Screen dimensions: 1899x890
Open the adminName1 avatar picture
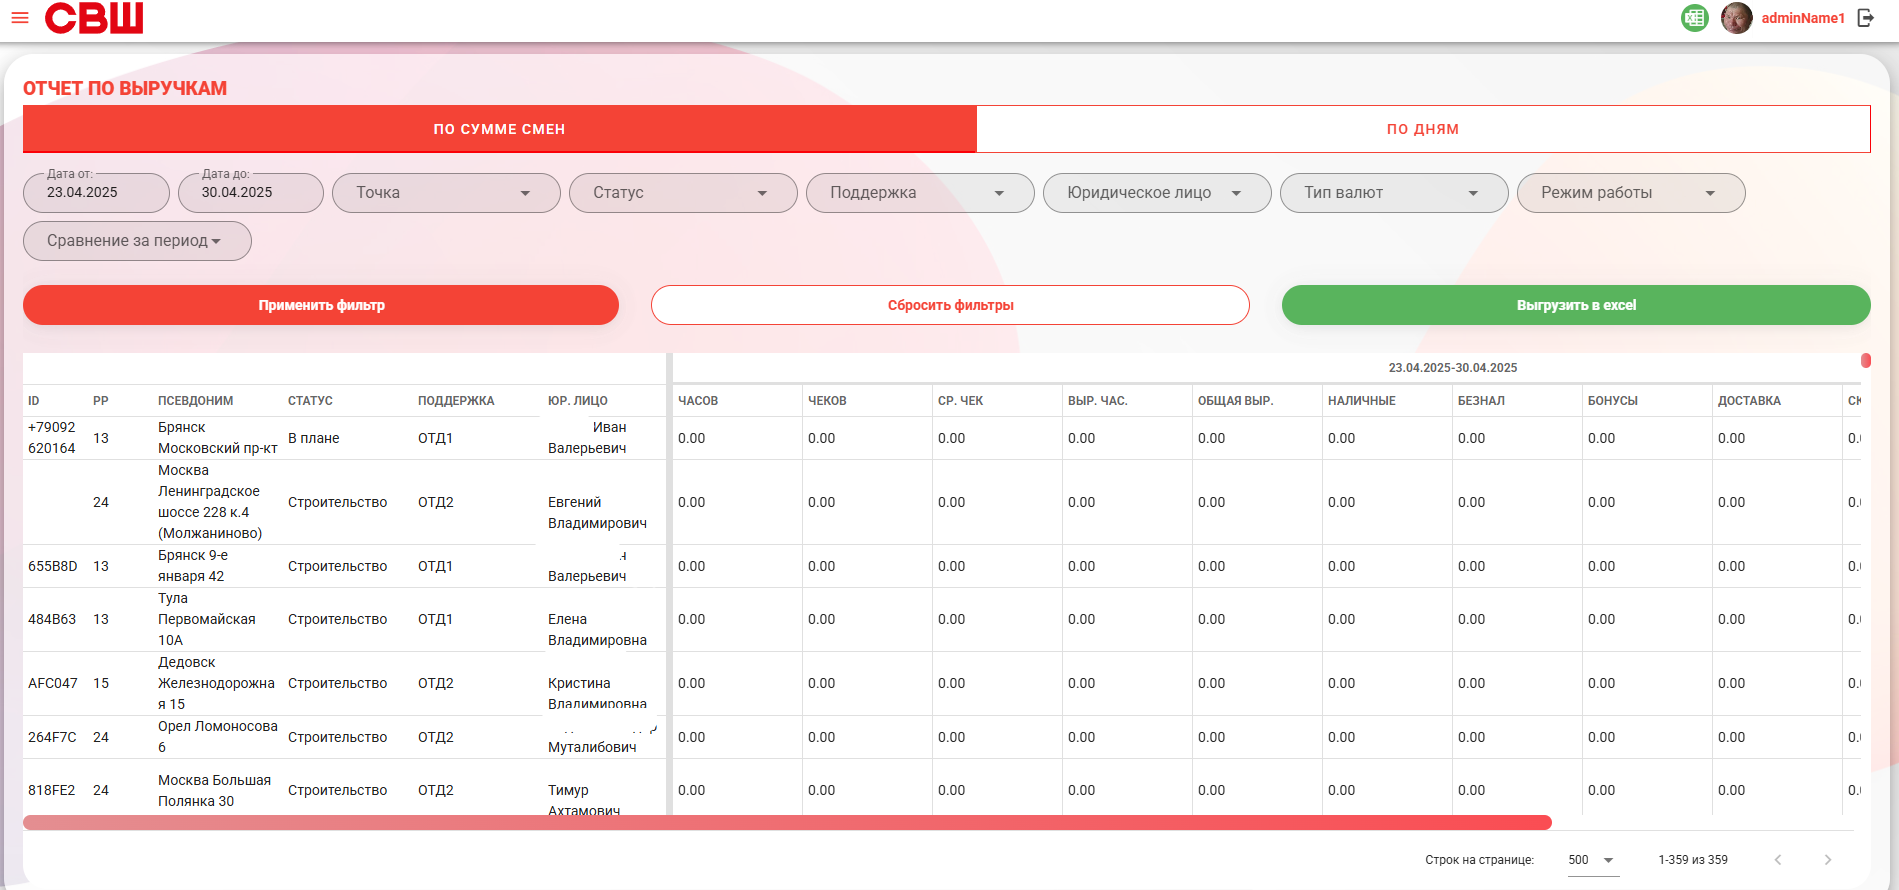pyautogui.click(x=1737, y=18)
